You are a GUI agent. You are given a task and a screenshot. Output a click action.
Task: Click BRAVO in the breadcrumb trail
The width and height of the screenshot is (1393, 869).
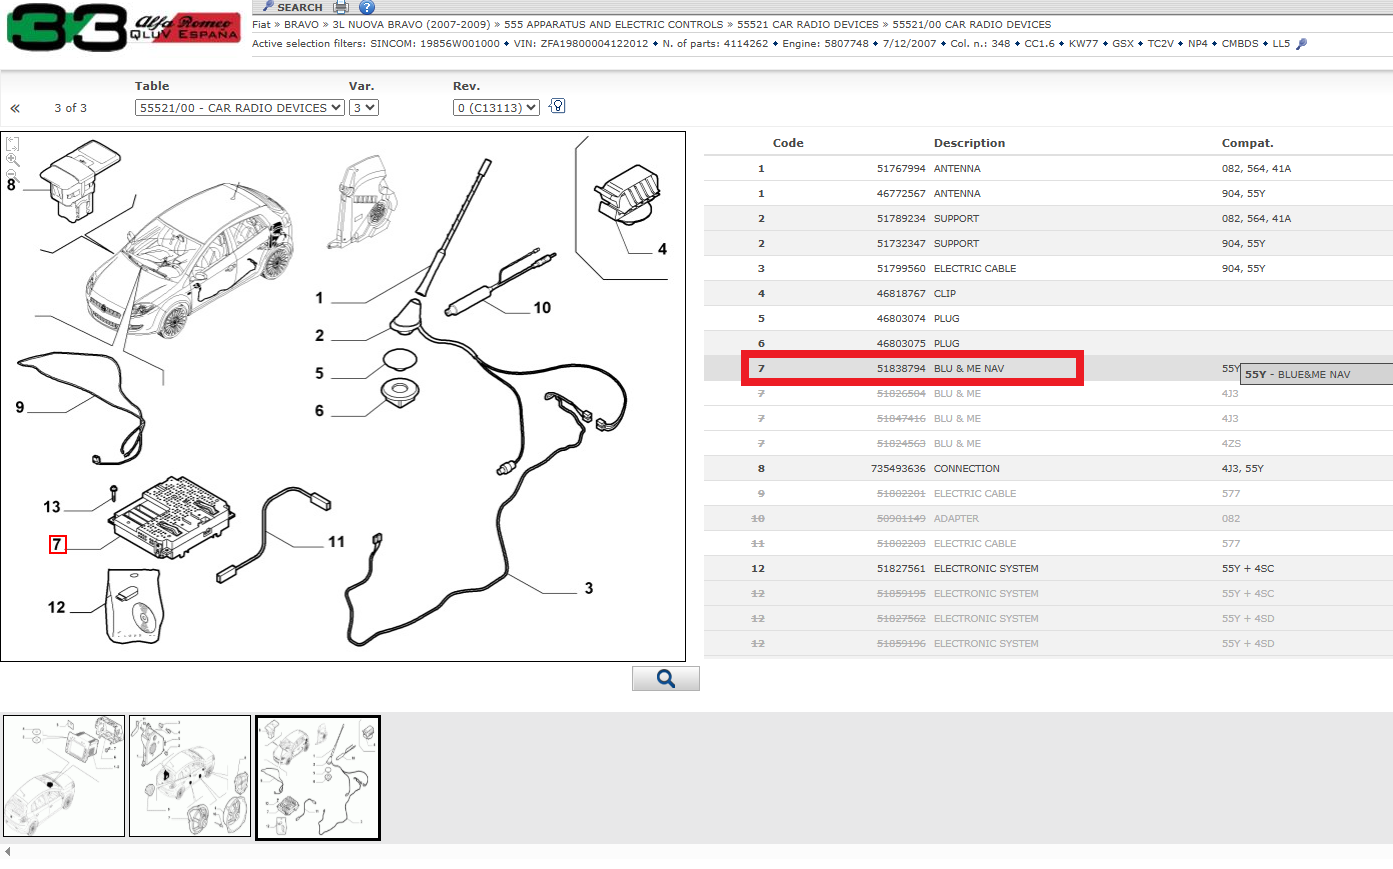tap(301, 24)
